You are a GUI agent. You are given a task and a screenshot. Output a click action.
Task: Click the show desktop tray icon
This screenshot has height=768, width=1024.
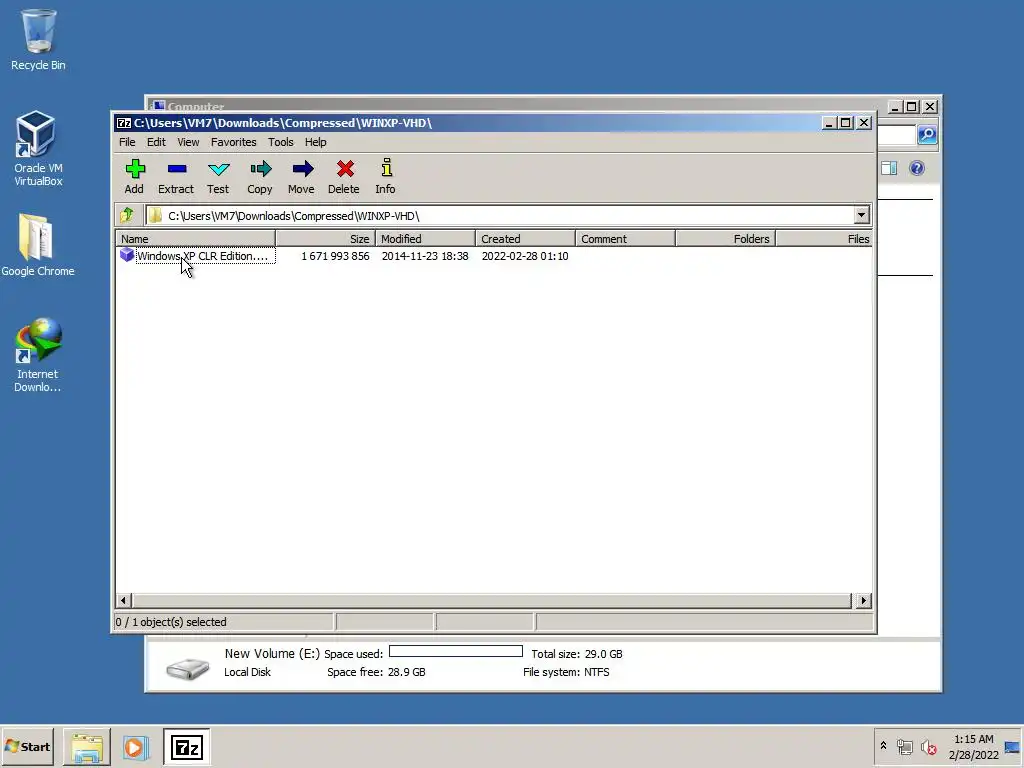click(1012, 747)
